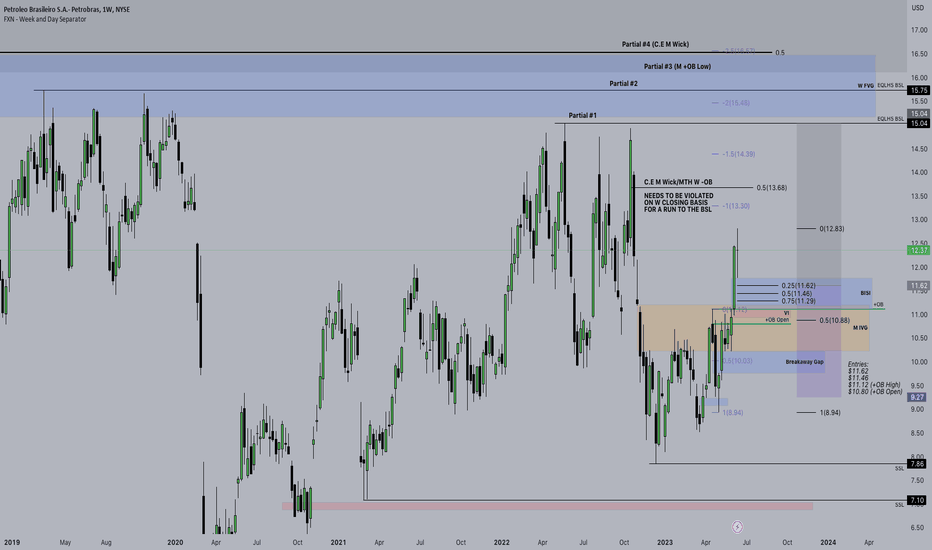This screenshot has height=550, width=932.
Task: Click the current price tag 12.37
Action: pyautogui.click(x=918, y=250)
